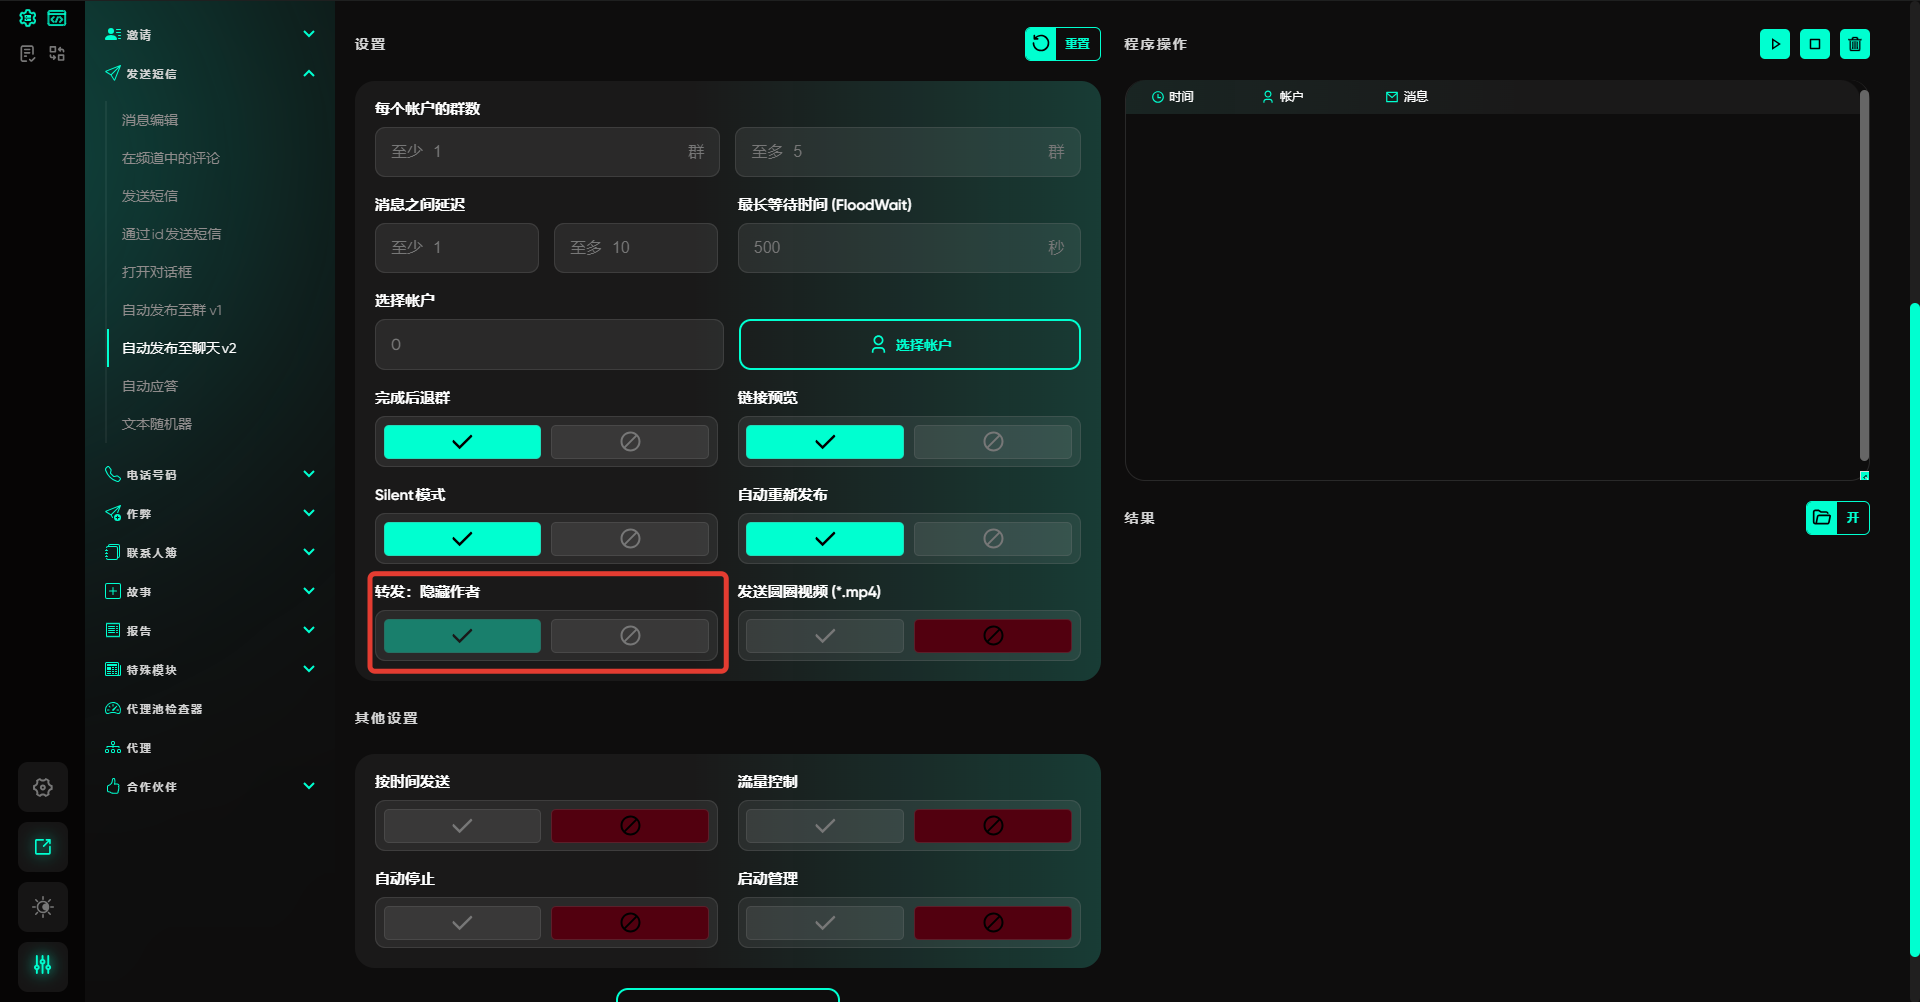Select 消息编辑 from the sidebar menu
This screenshot has width=1920, height=1002.
pos(150,120)
